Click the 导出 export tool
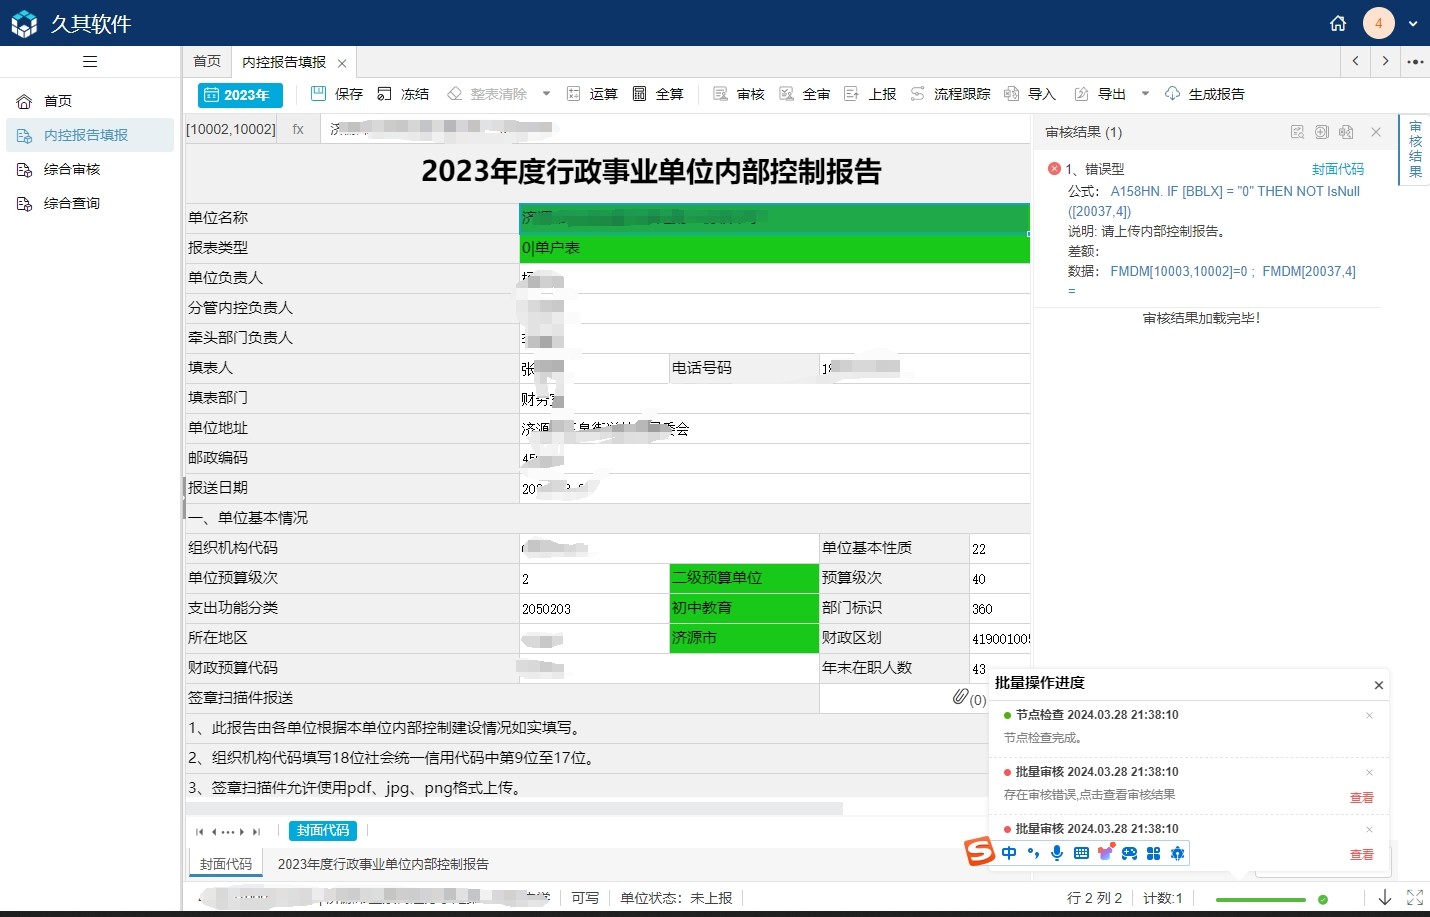 click(1100, 94)
